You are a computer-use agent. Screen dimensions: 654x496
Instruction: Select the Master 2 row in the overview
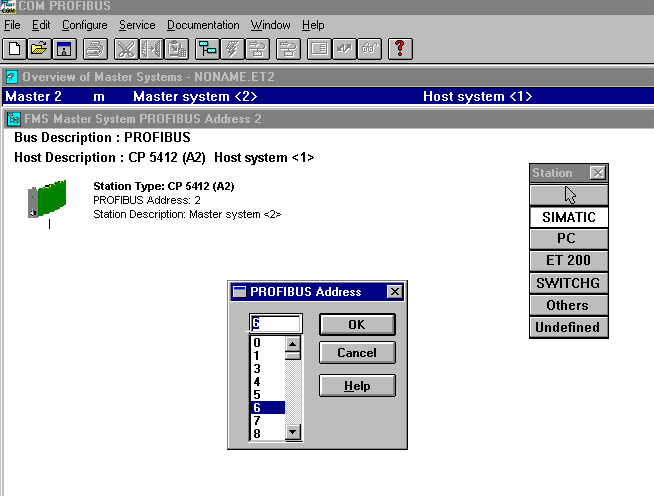(328, 96)
